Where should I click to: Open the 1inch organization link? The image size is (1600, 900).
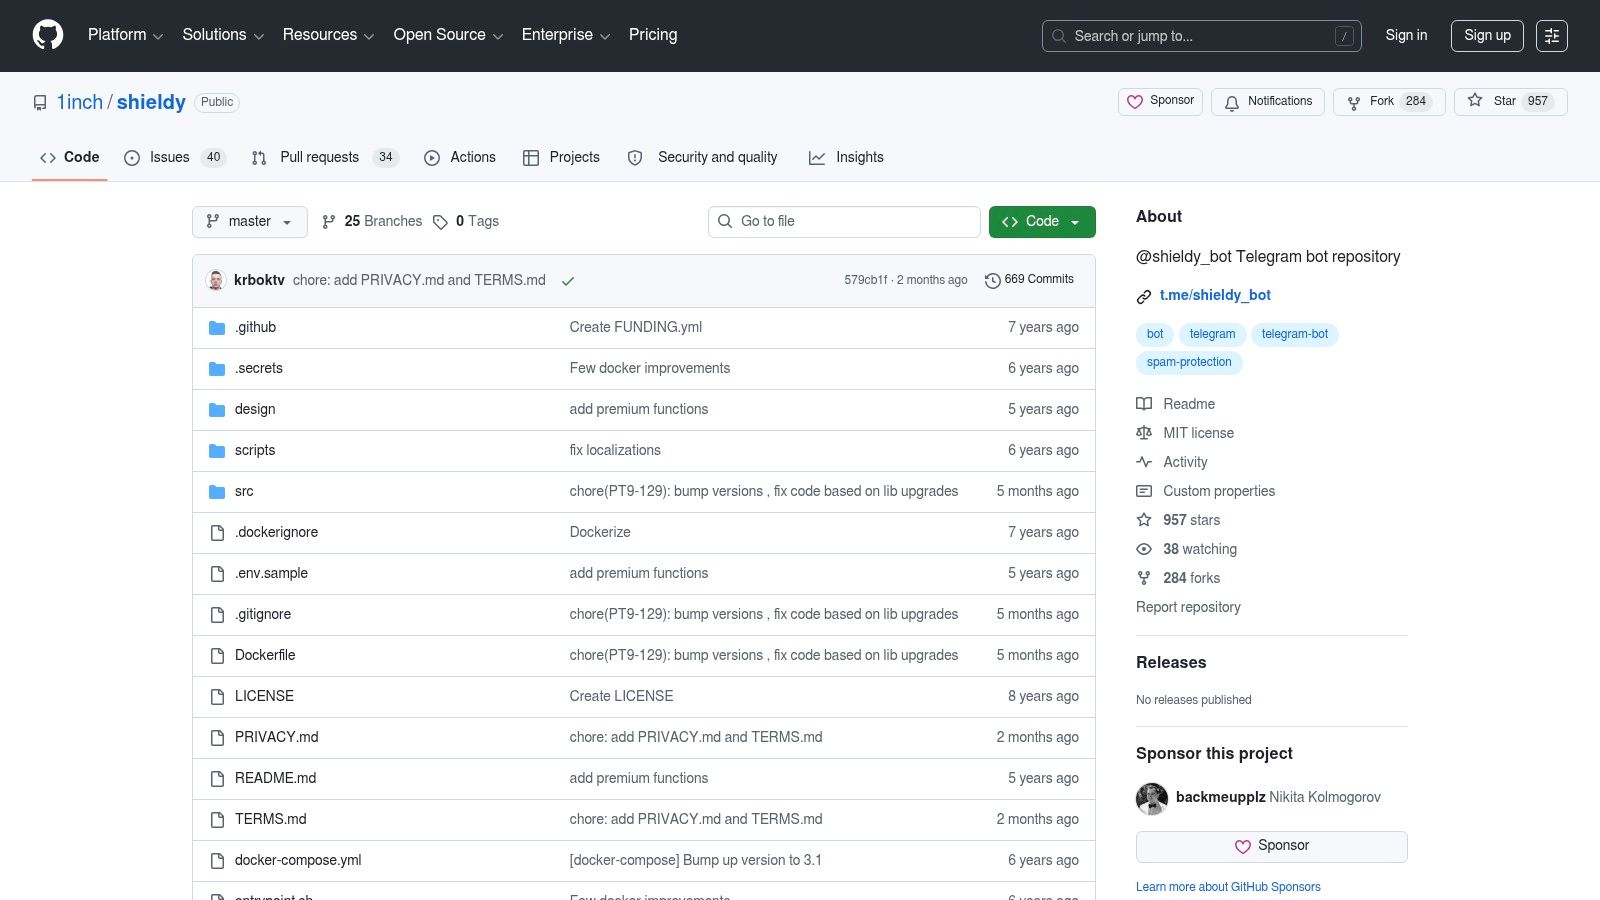click(x=80, y=102)
